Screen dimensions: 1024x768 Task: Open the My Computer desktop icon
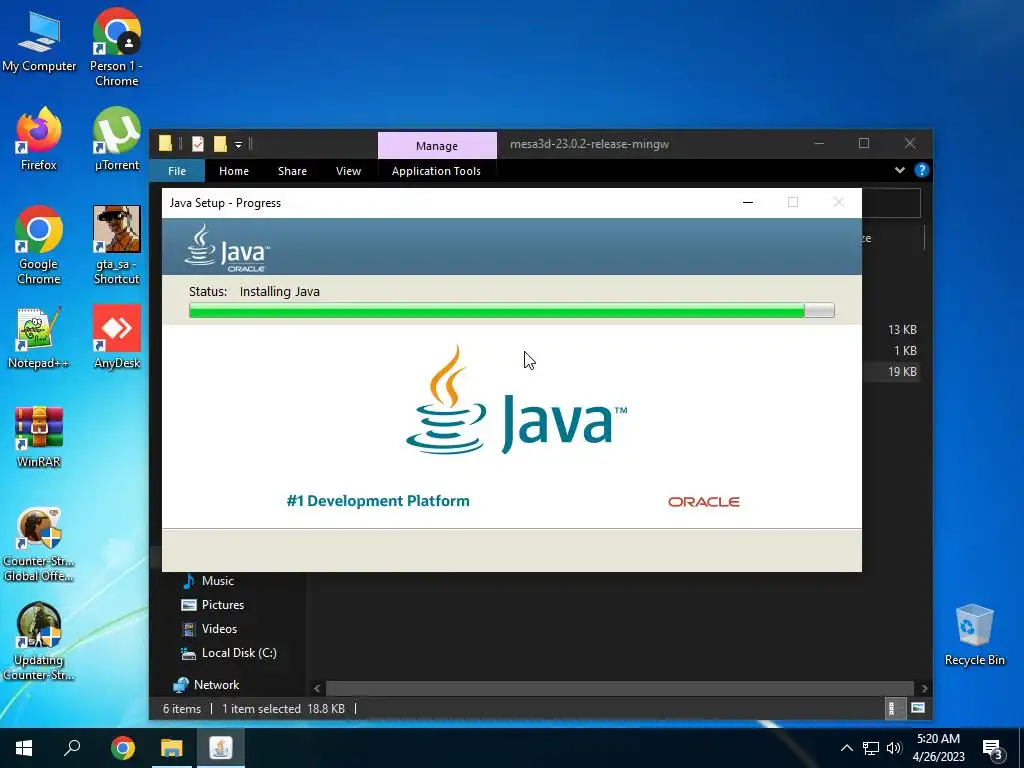pyautogui.click(x=39, y=41)
